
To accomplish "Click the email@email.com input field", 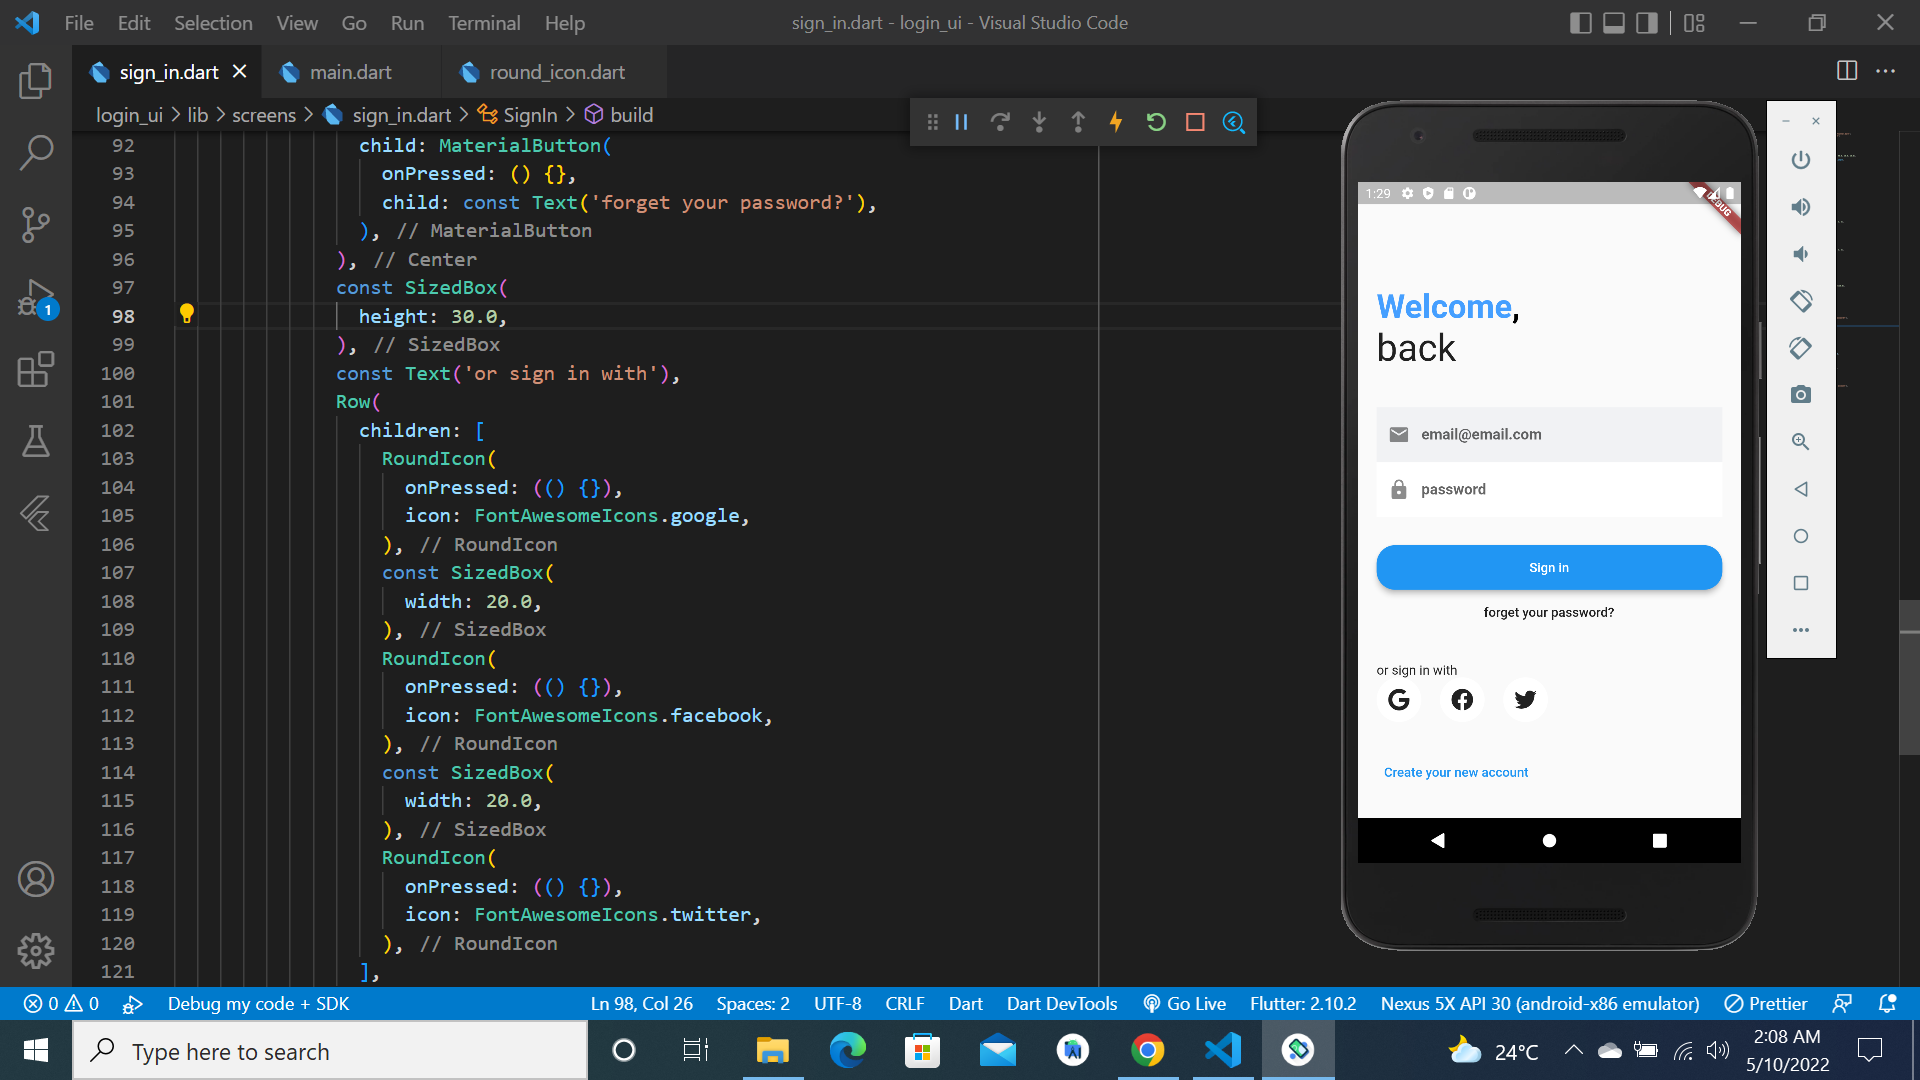I will tap(1548, 434).
